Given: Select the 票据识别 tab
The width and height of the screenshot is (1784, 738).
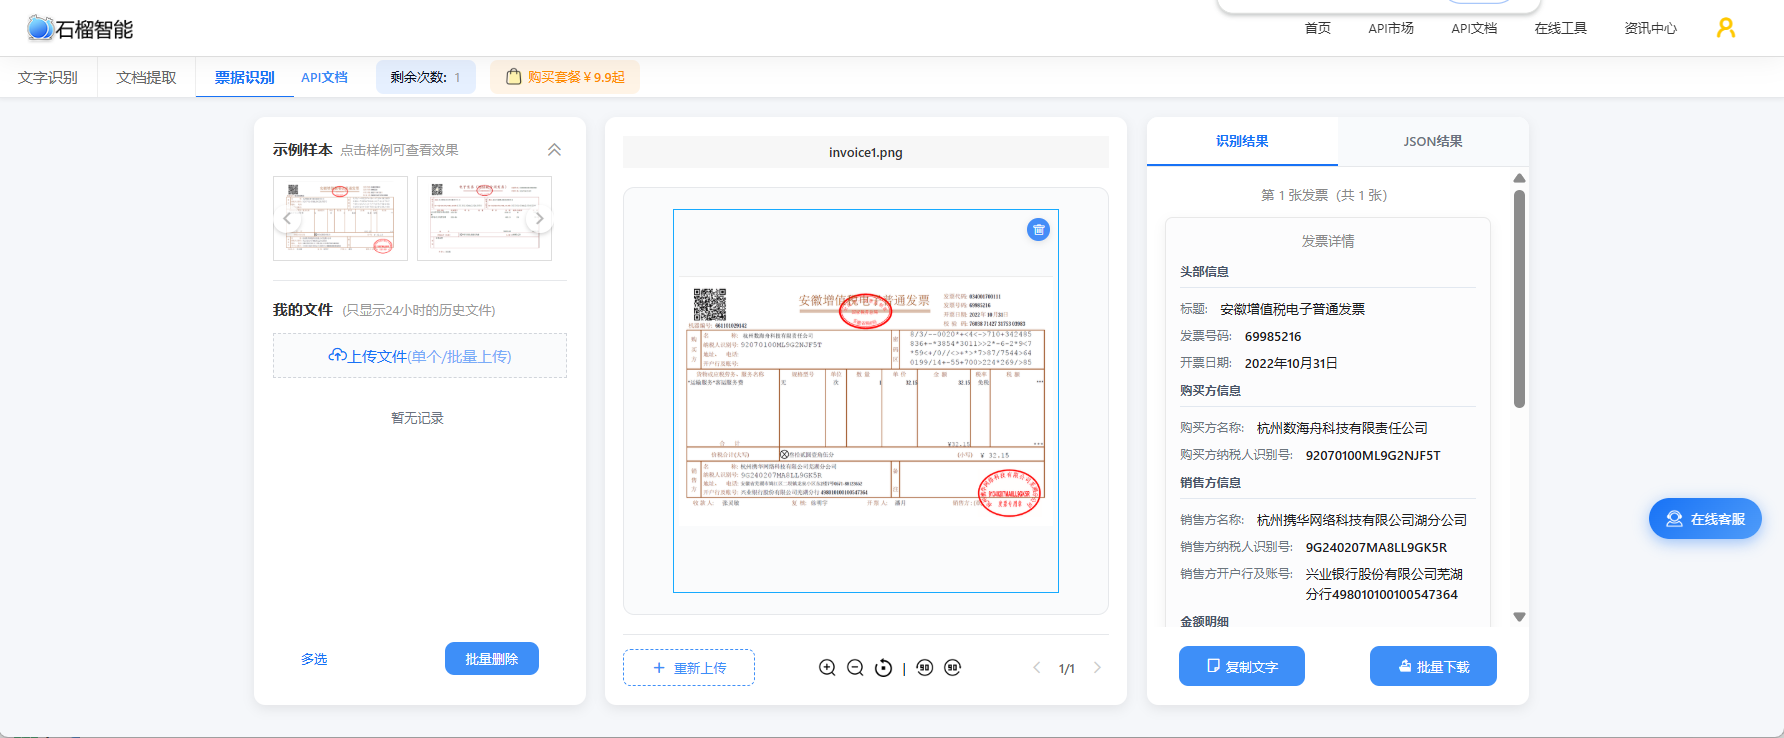Looking at the screenshot, I should [x=244, y=77].
